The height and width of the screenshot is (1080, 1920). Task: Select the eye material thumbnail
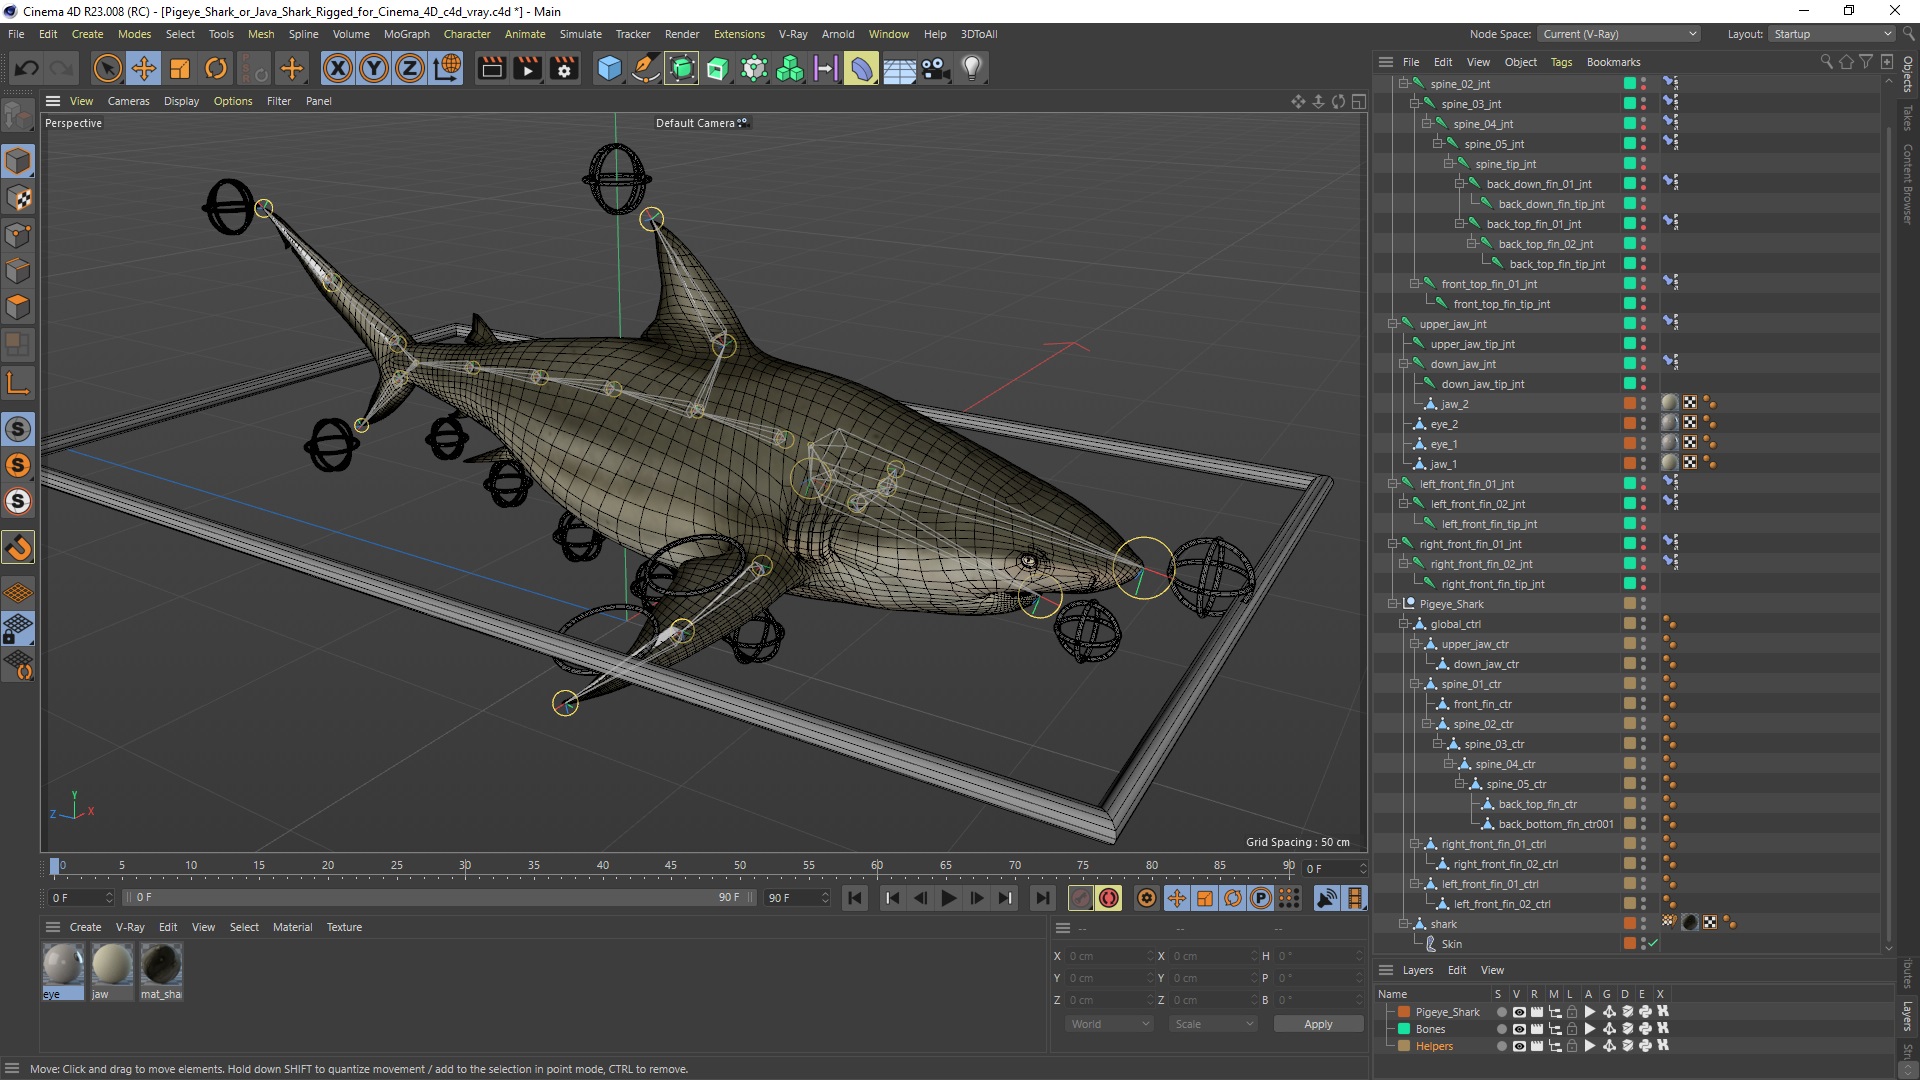63,965
